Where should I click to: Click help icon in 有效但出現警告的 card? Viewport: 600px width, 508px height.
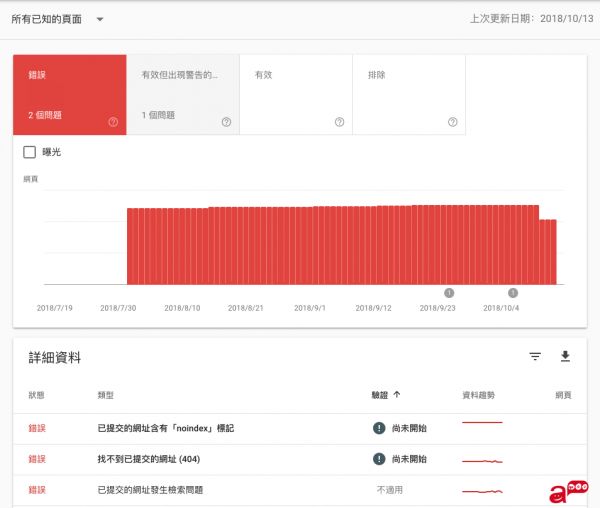(226, 122)
